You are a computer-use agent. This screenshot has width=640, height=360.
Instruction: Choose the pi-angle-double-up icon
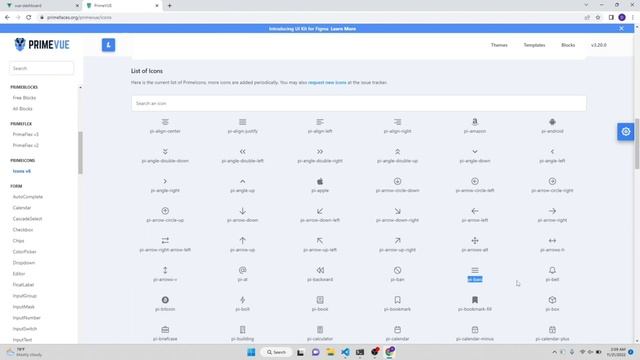click(398, 152)
